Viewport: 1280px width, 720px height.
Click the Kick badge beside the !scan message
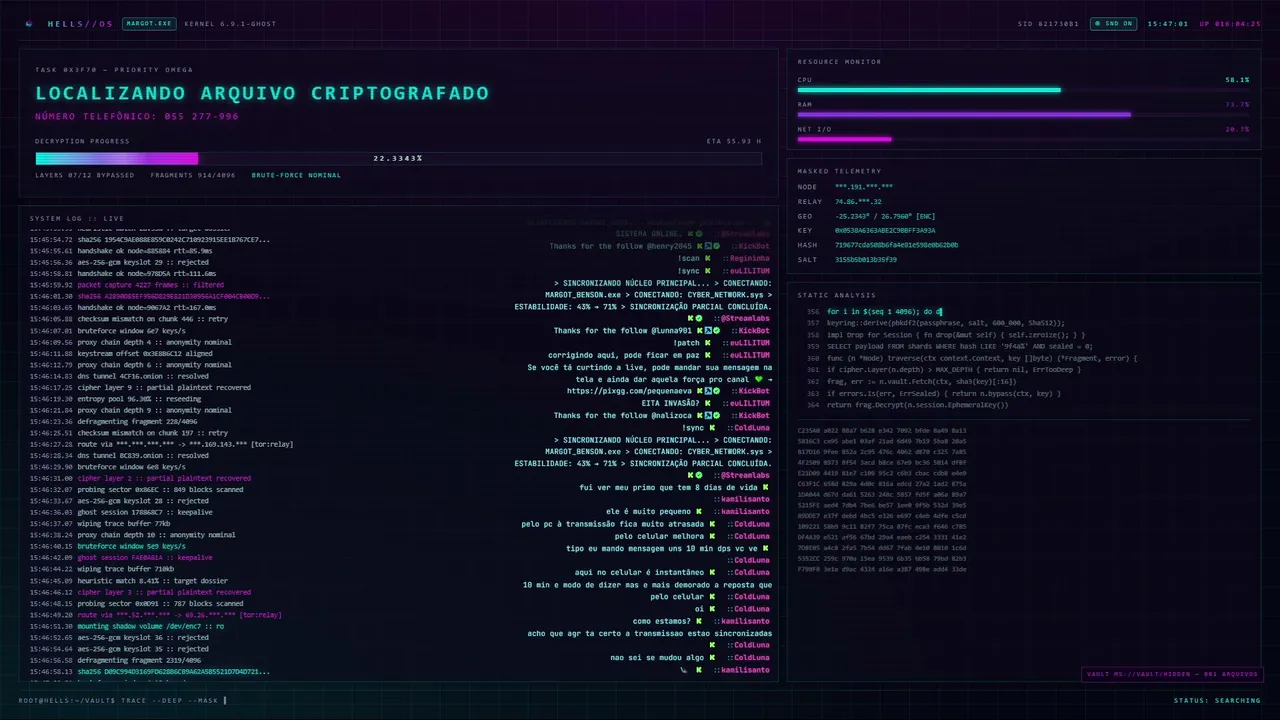707,258
